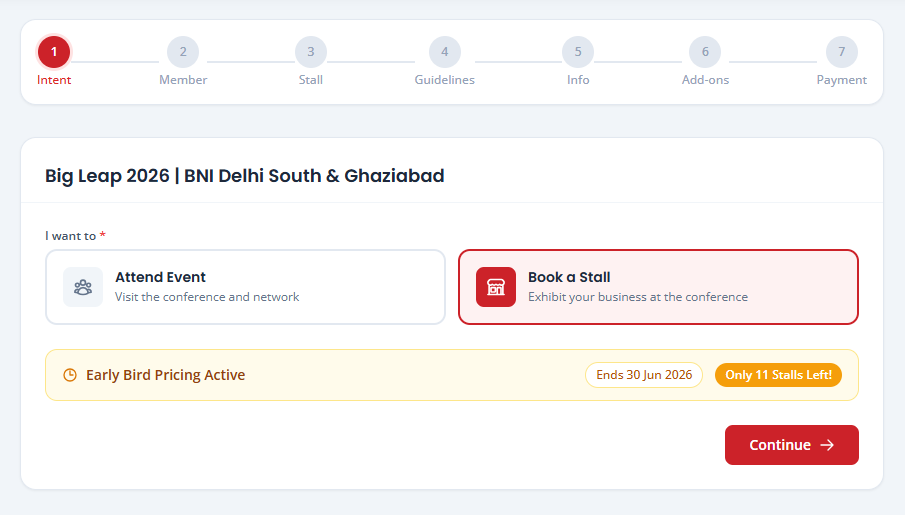This screenshot has width=905, height=515.
Task: Jump to step 2 Member
Action: [x=183, y=52]
